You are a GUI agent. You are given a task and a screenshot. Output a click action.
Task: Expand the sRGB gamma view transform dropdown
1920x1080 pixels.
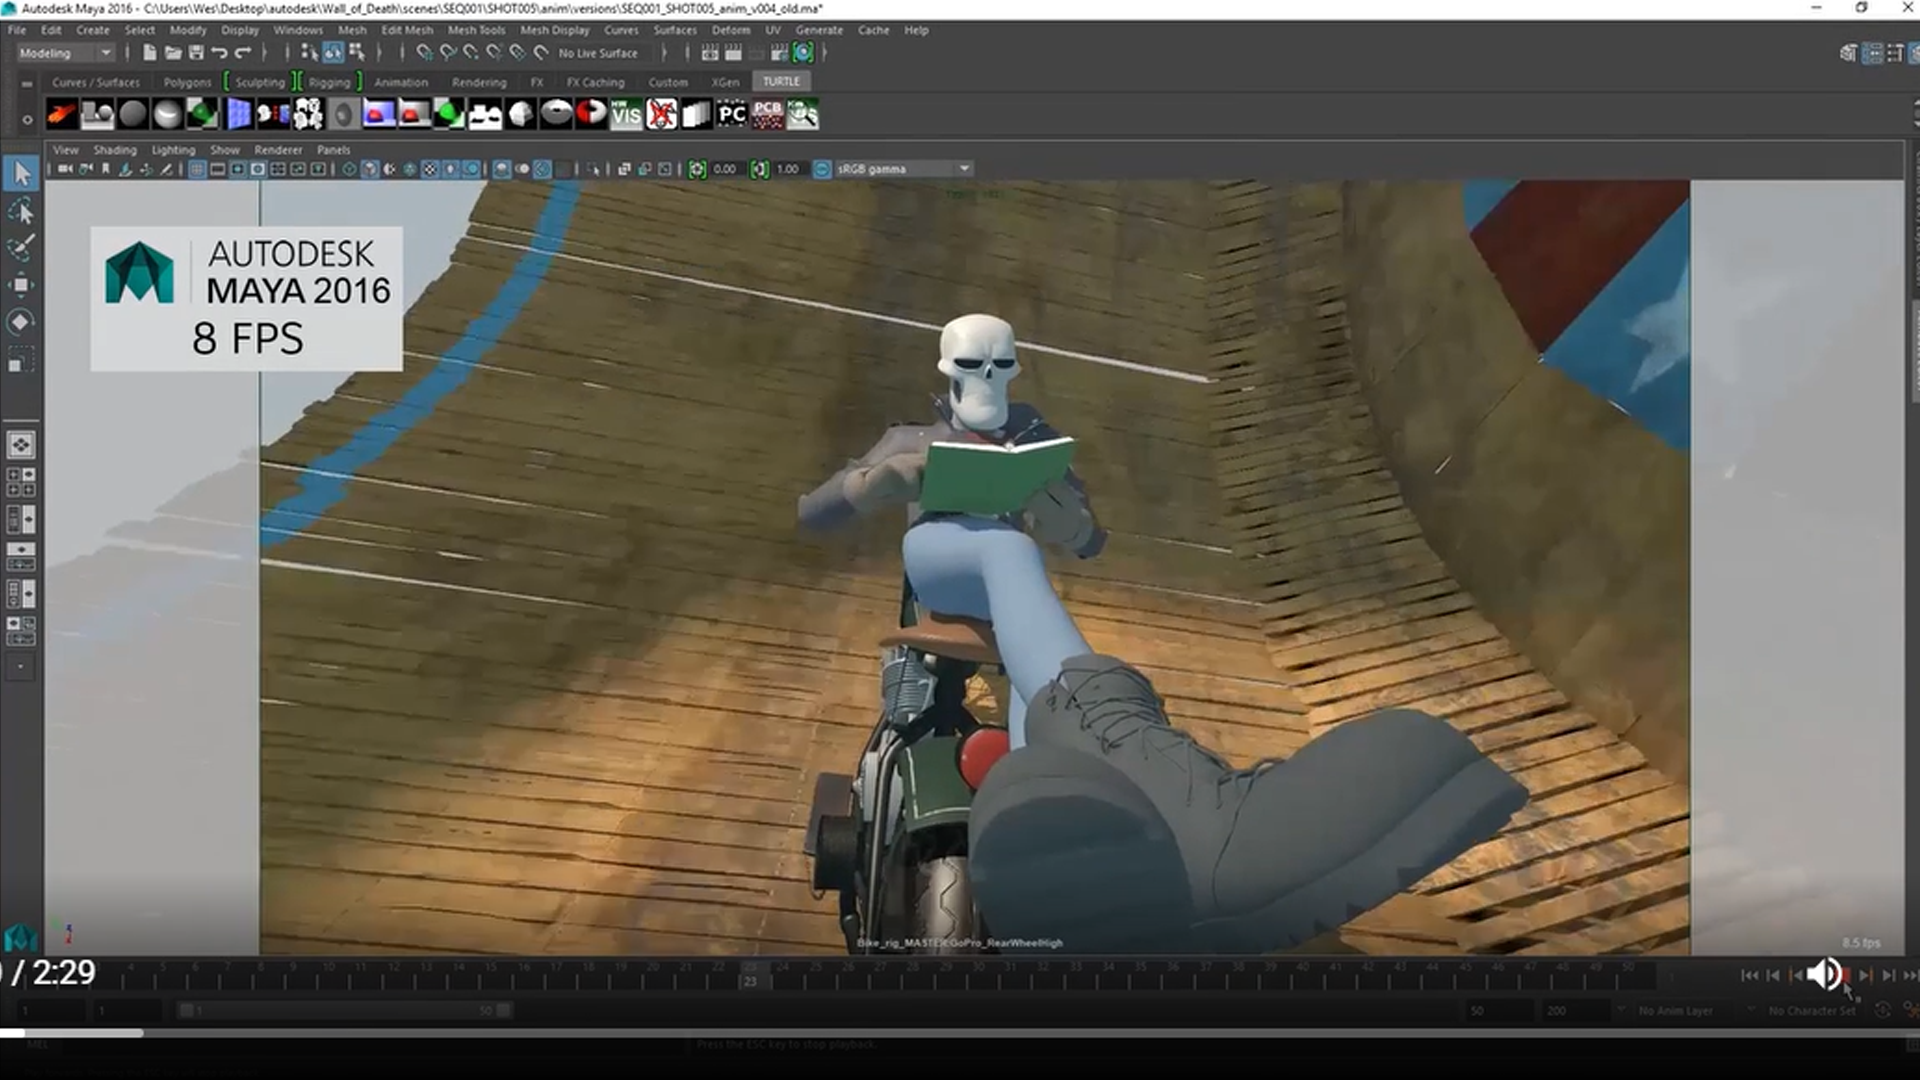click(964, 169)
